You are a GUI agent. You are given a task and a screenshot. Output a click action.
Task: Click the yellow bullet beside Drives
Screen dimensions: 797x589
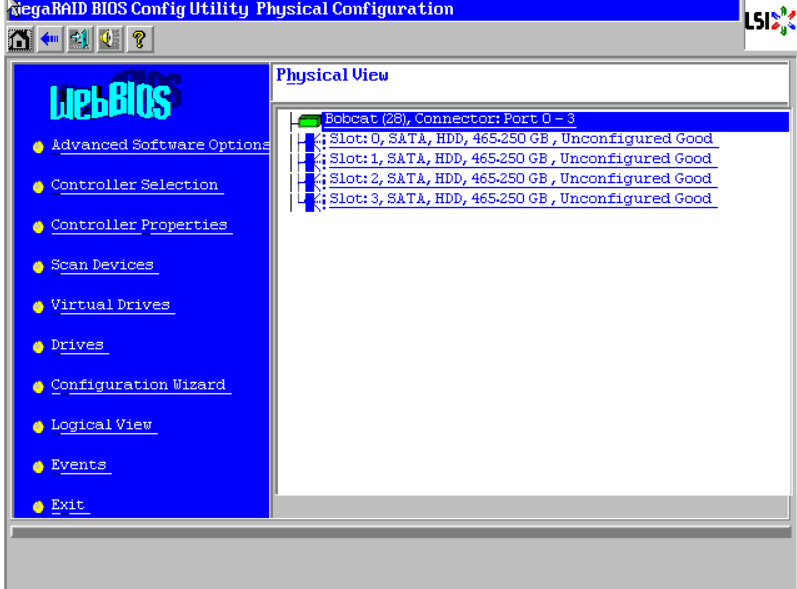38,347
